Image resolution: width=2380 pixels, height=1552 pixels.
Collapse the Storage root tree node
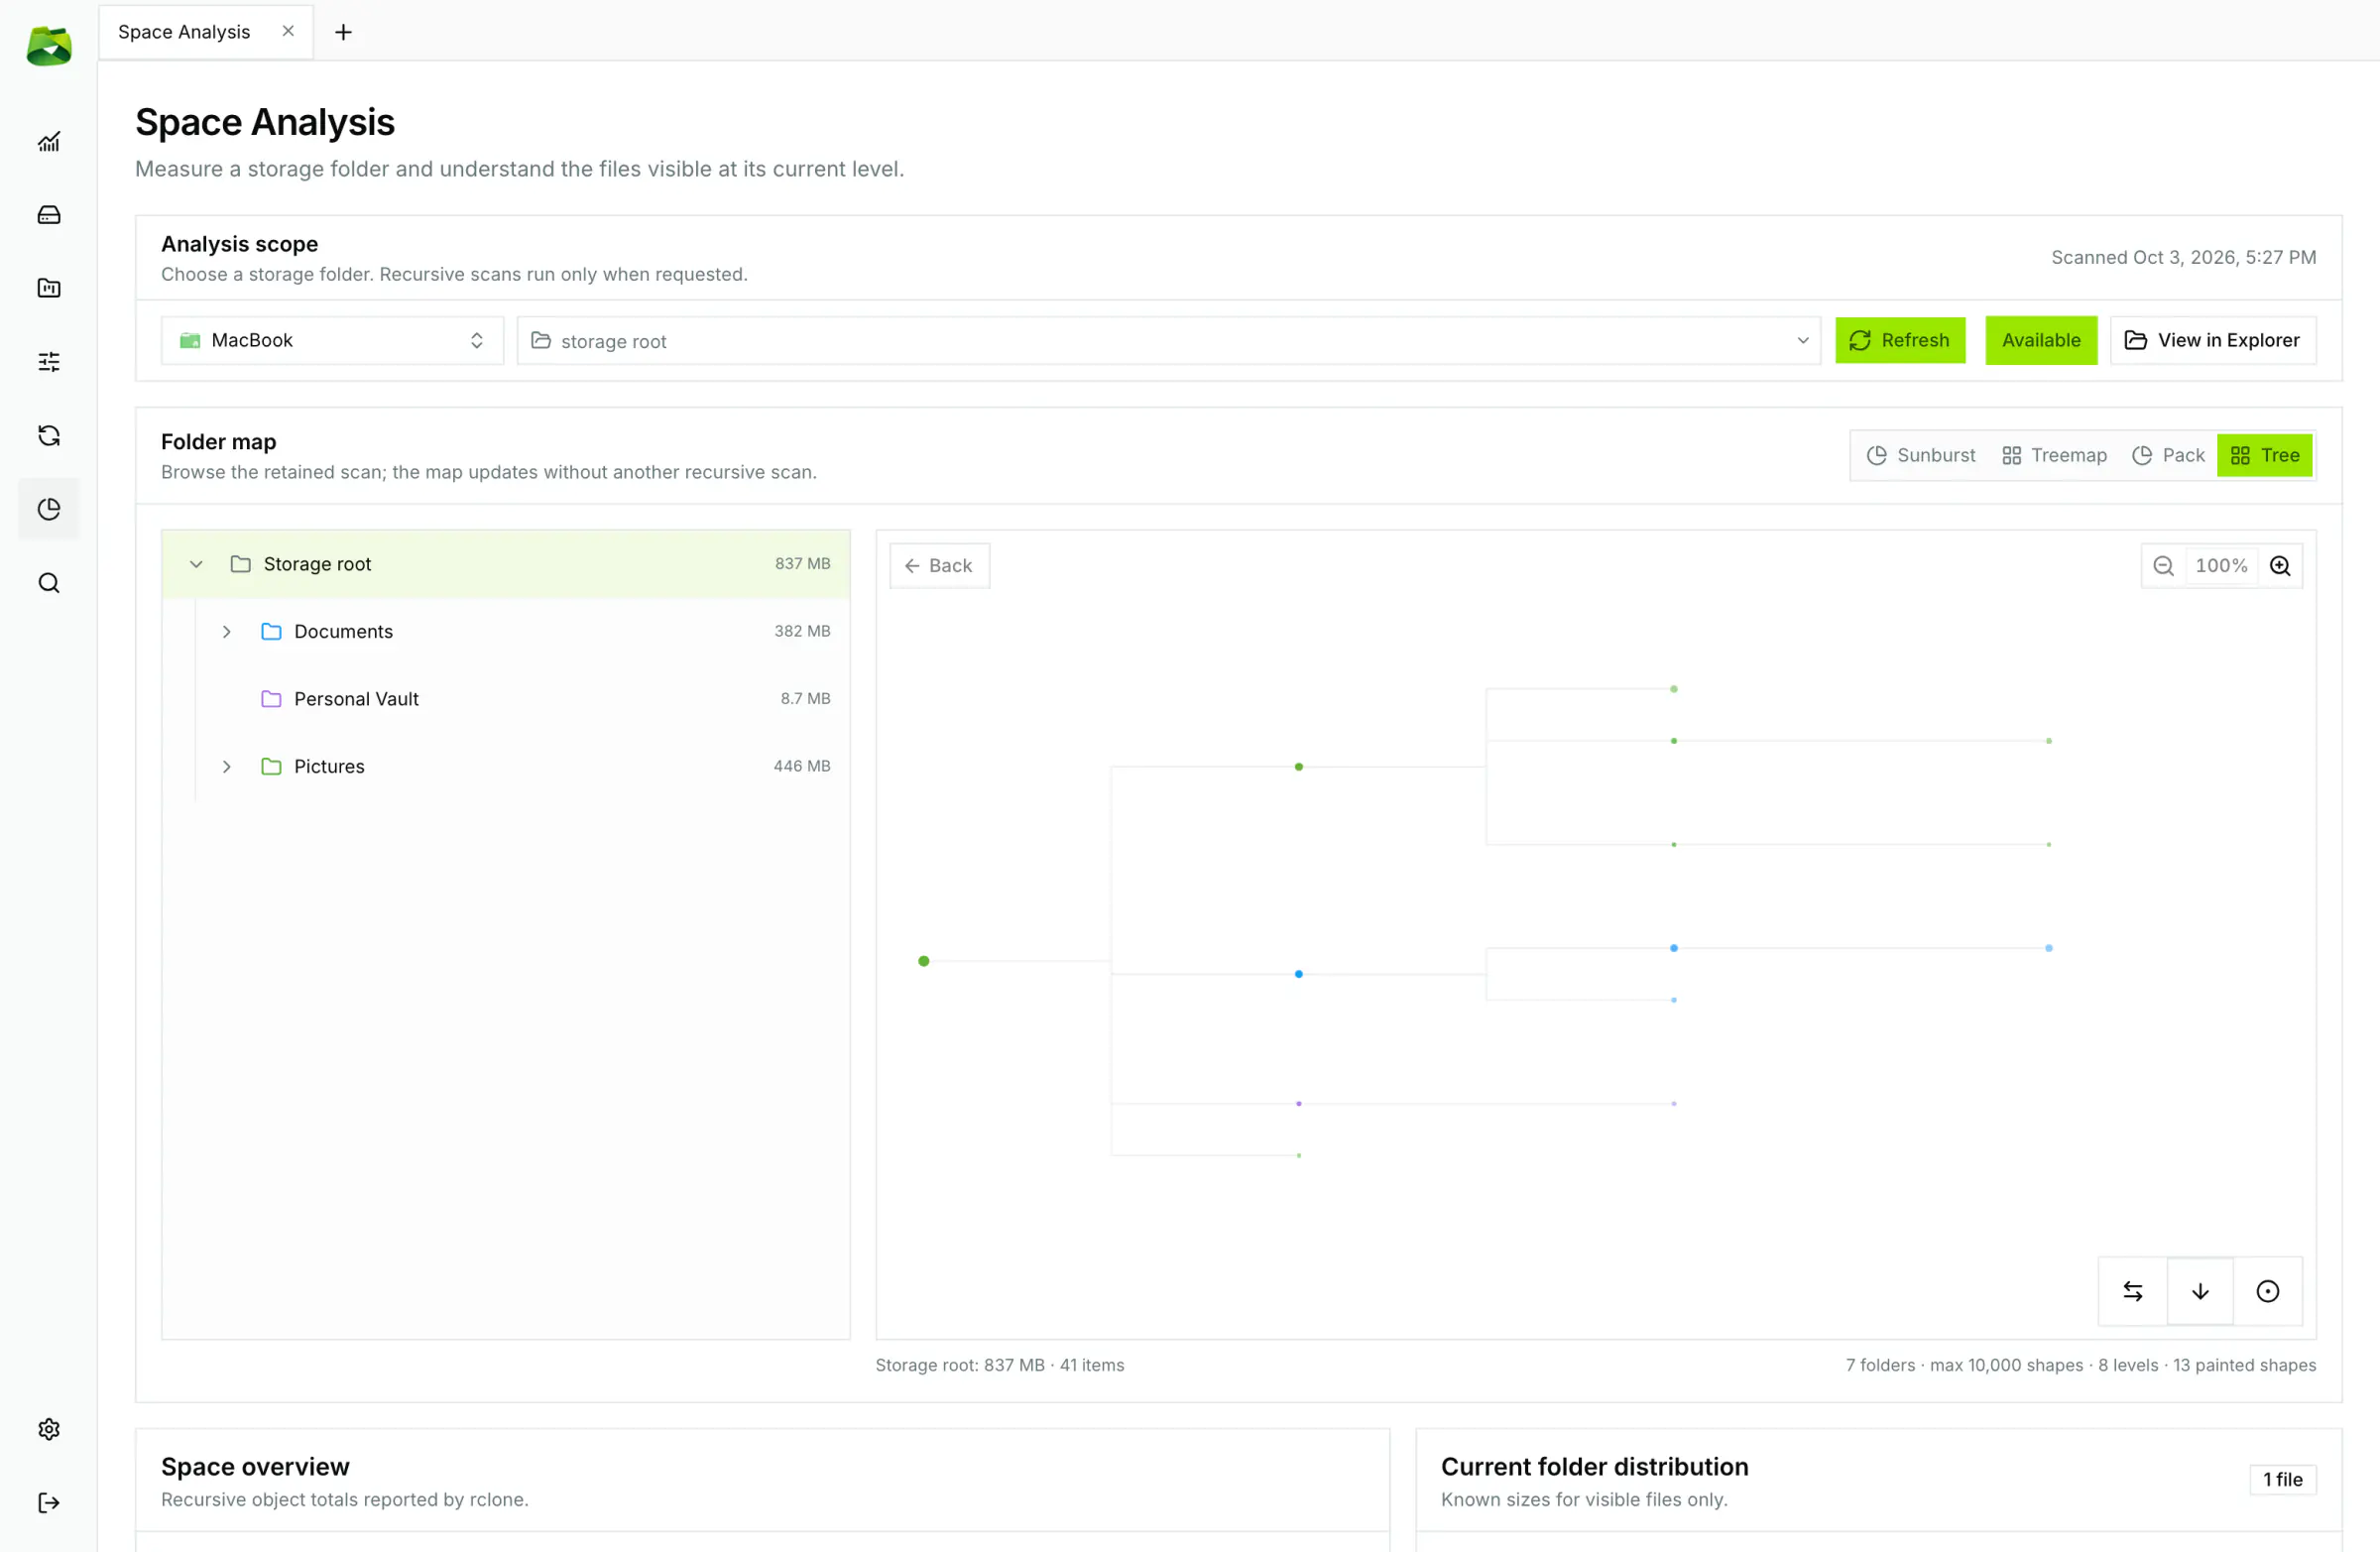[196, 564]
